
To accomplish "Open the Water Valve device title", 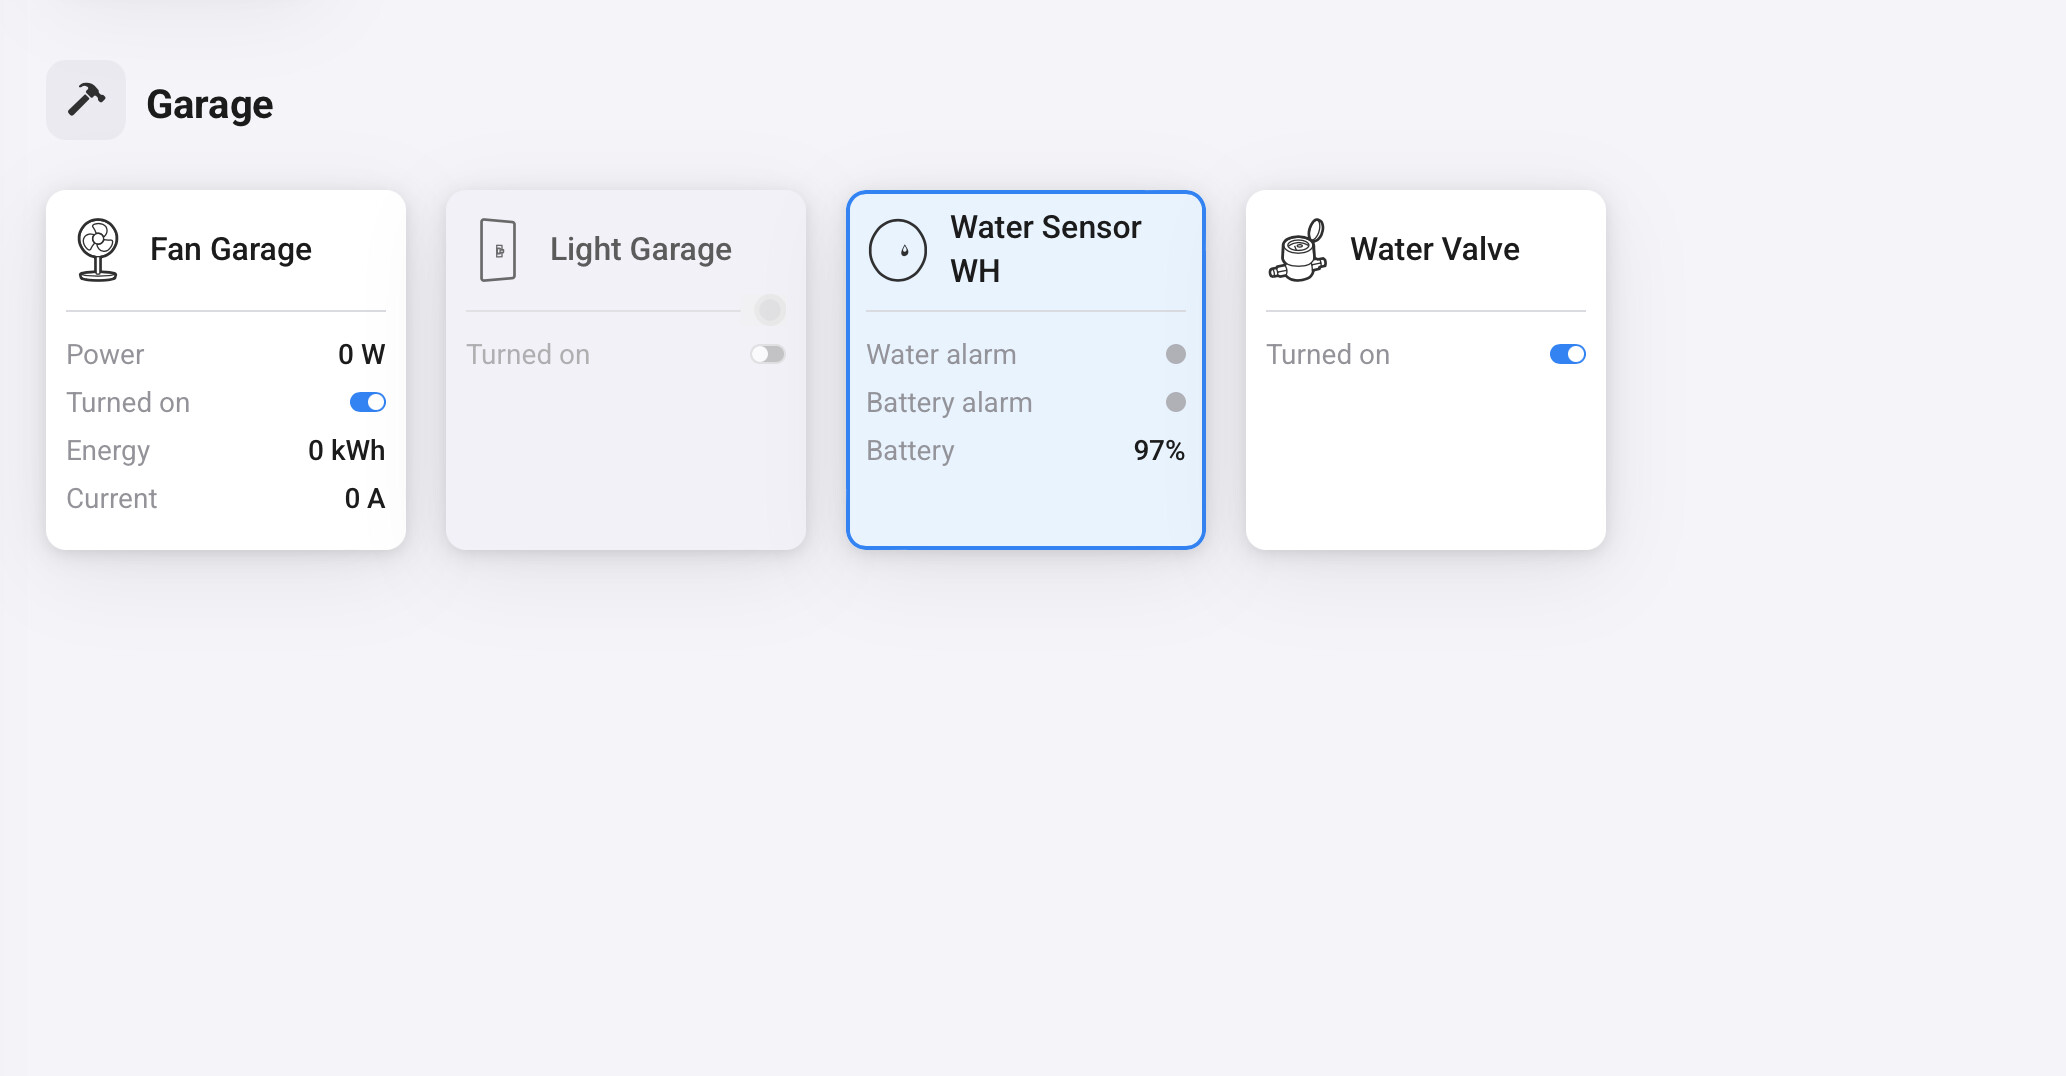I will [x=1435, y=249].
